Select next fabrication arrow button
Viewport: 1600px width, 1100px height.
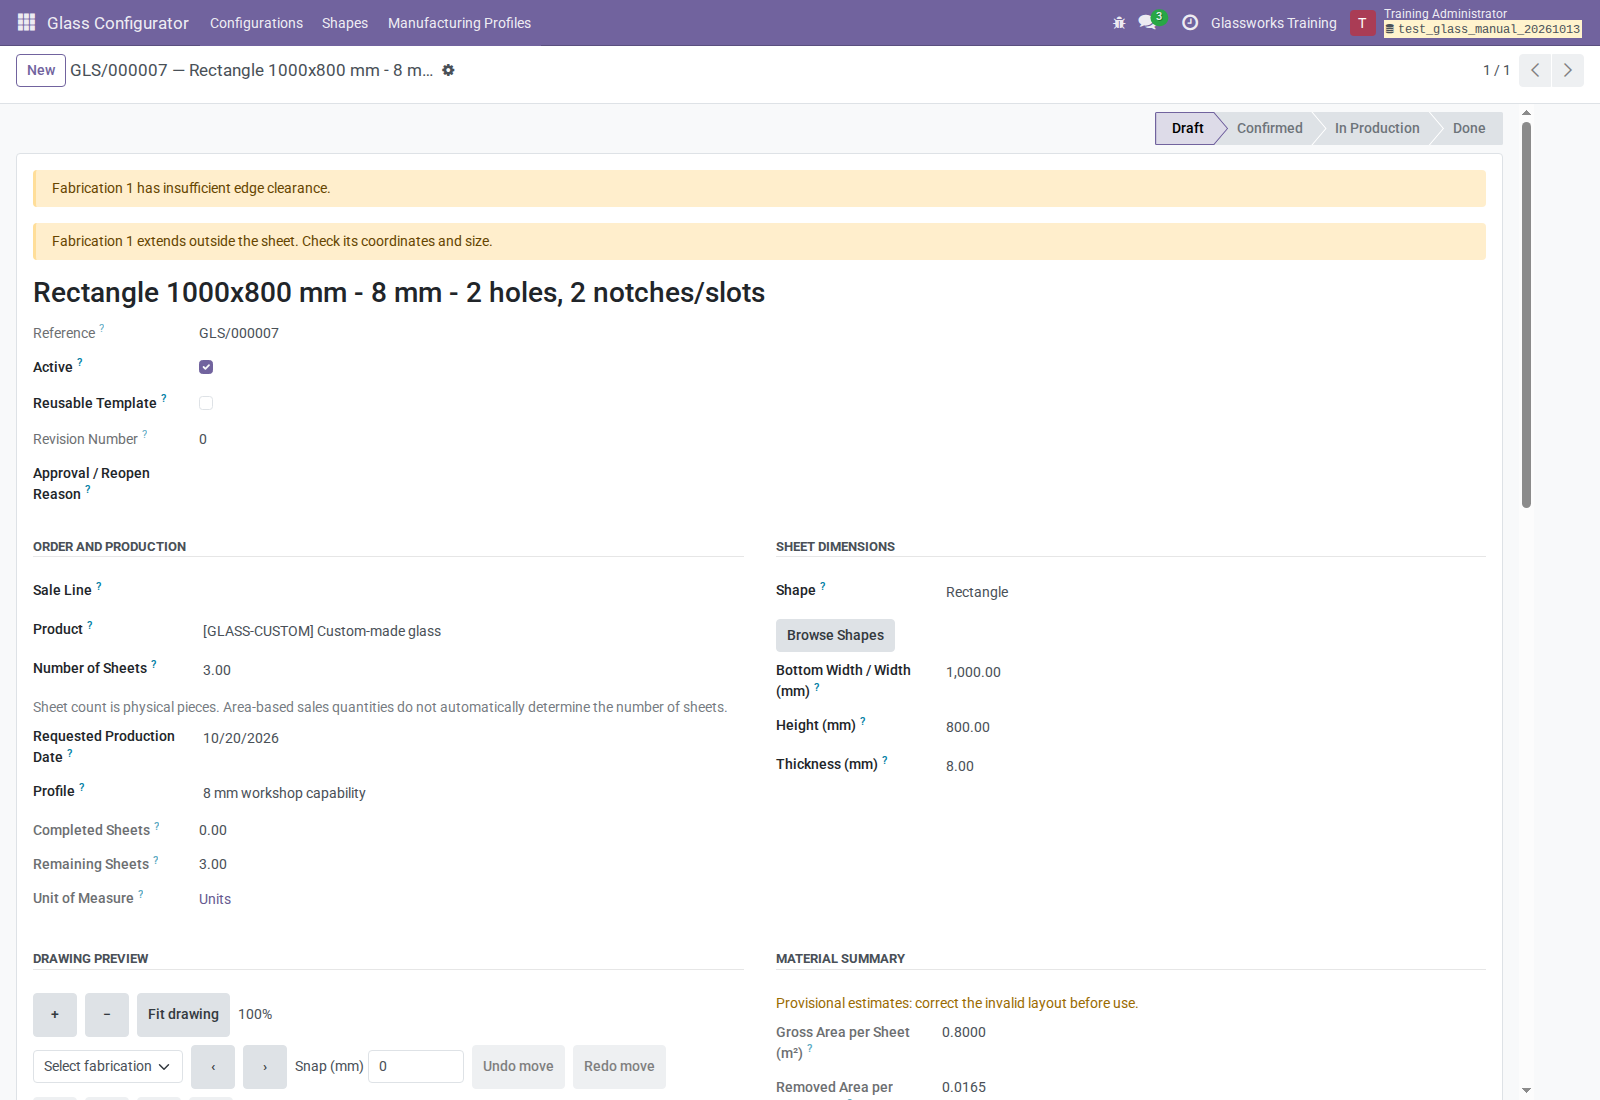(265, 1067)
